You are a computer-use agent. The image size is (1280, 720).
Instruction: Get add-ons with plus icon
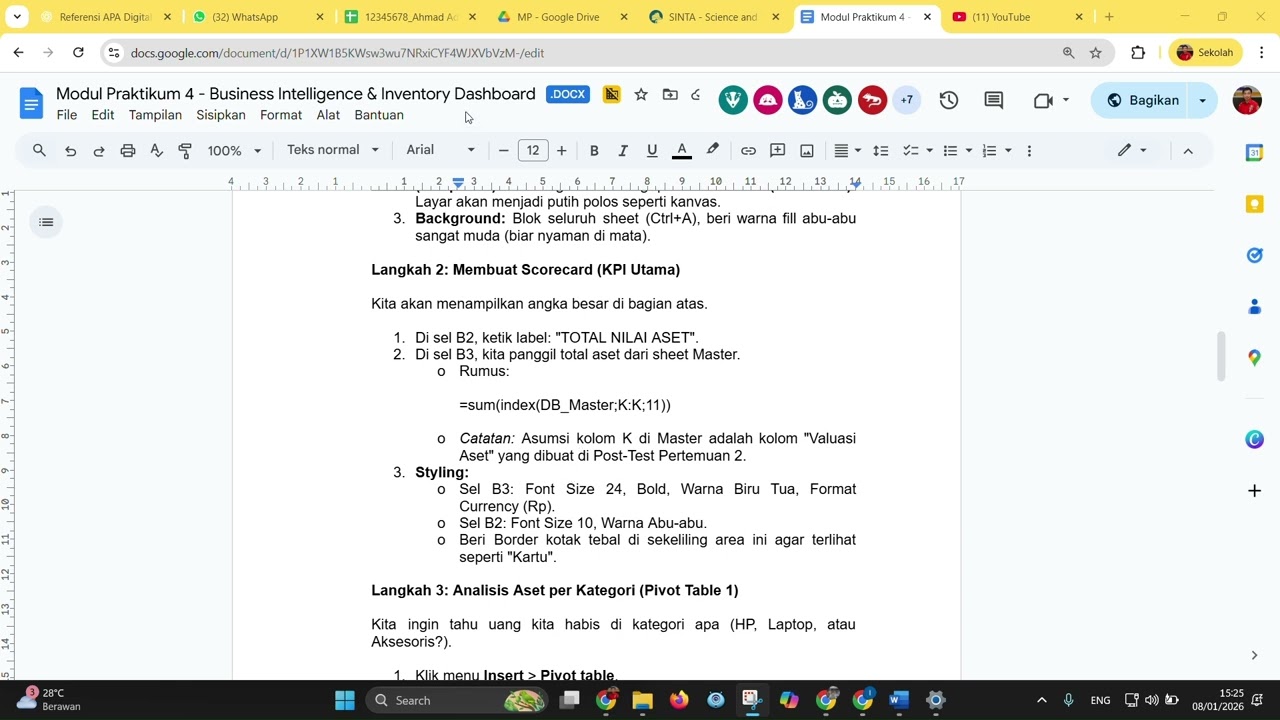click(1254, 491)
